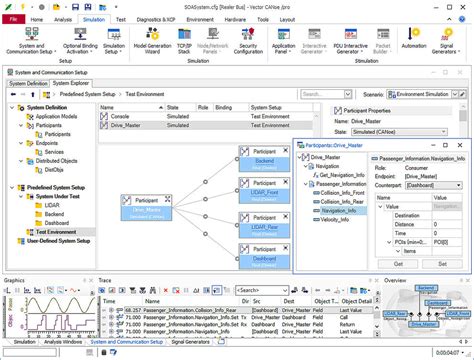The height and width of the screenshot is (360, 474).
Task: Remove the Backend participant using its X
Action: coord(286,151)
